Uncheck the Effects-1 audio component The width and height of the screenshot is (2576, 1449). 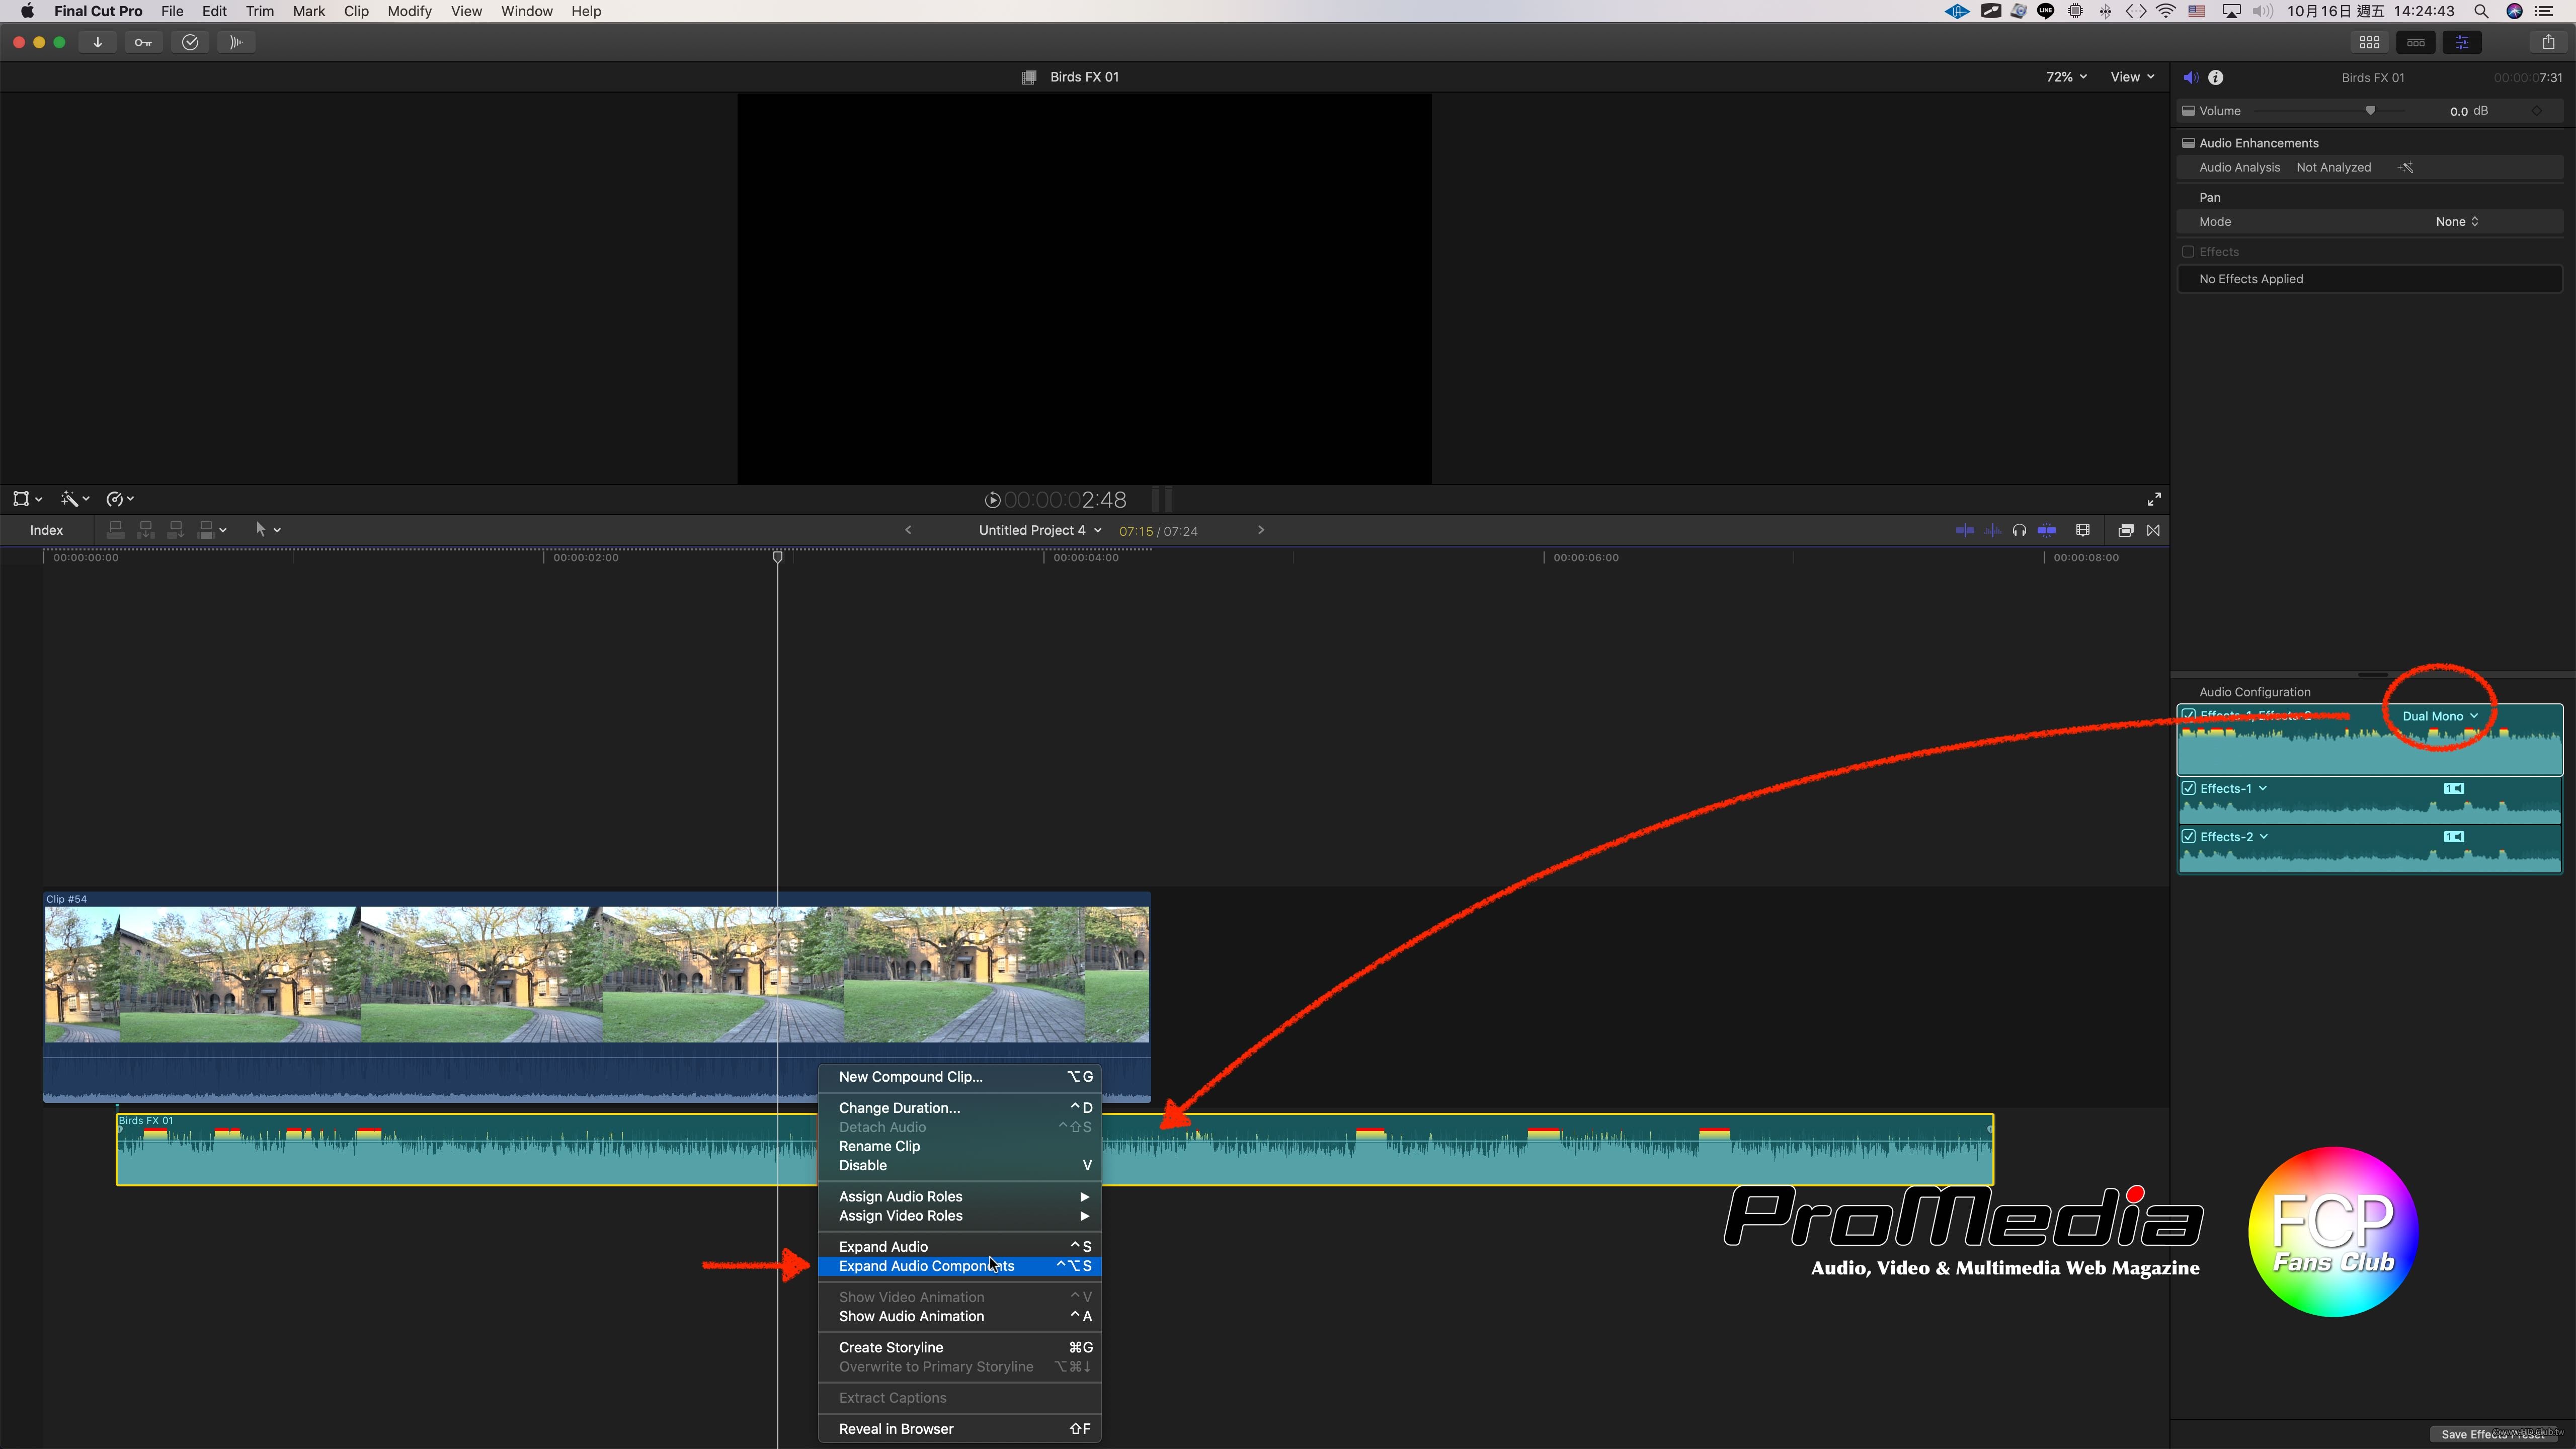coord(2189,788)
